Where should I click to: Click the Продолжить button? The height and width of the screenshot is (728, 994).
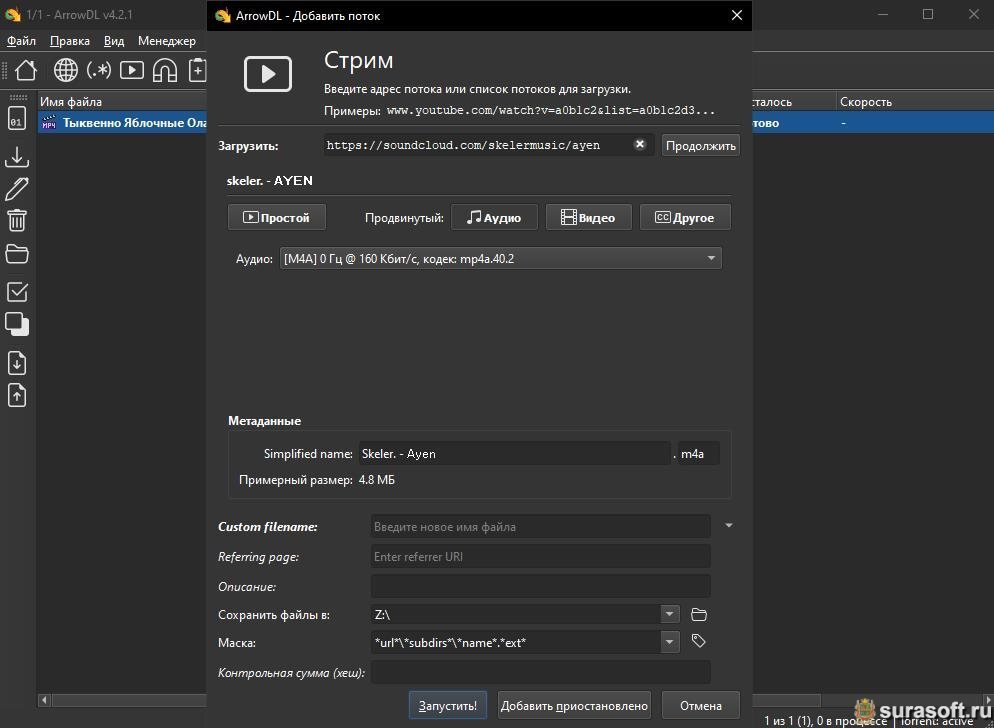[700, 145]
